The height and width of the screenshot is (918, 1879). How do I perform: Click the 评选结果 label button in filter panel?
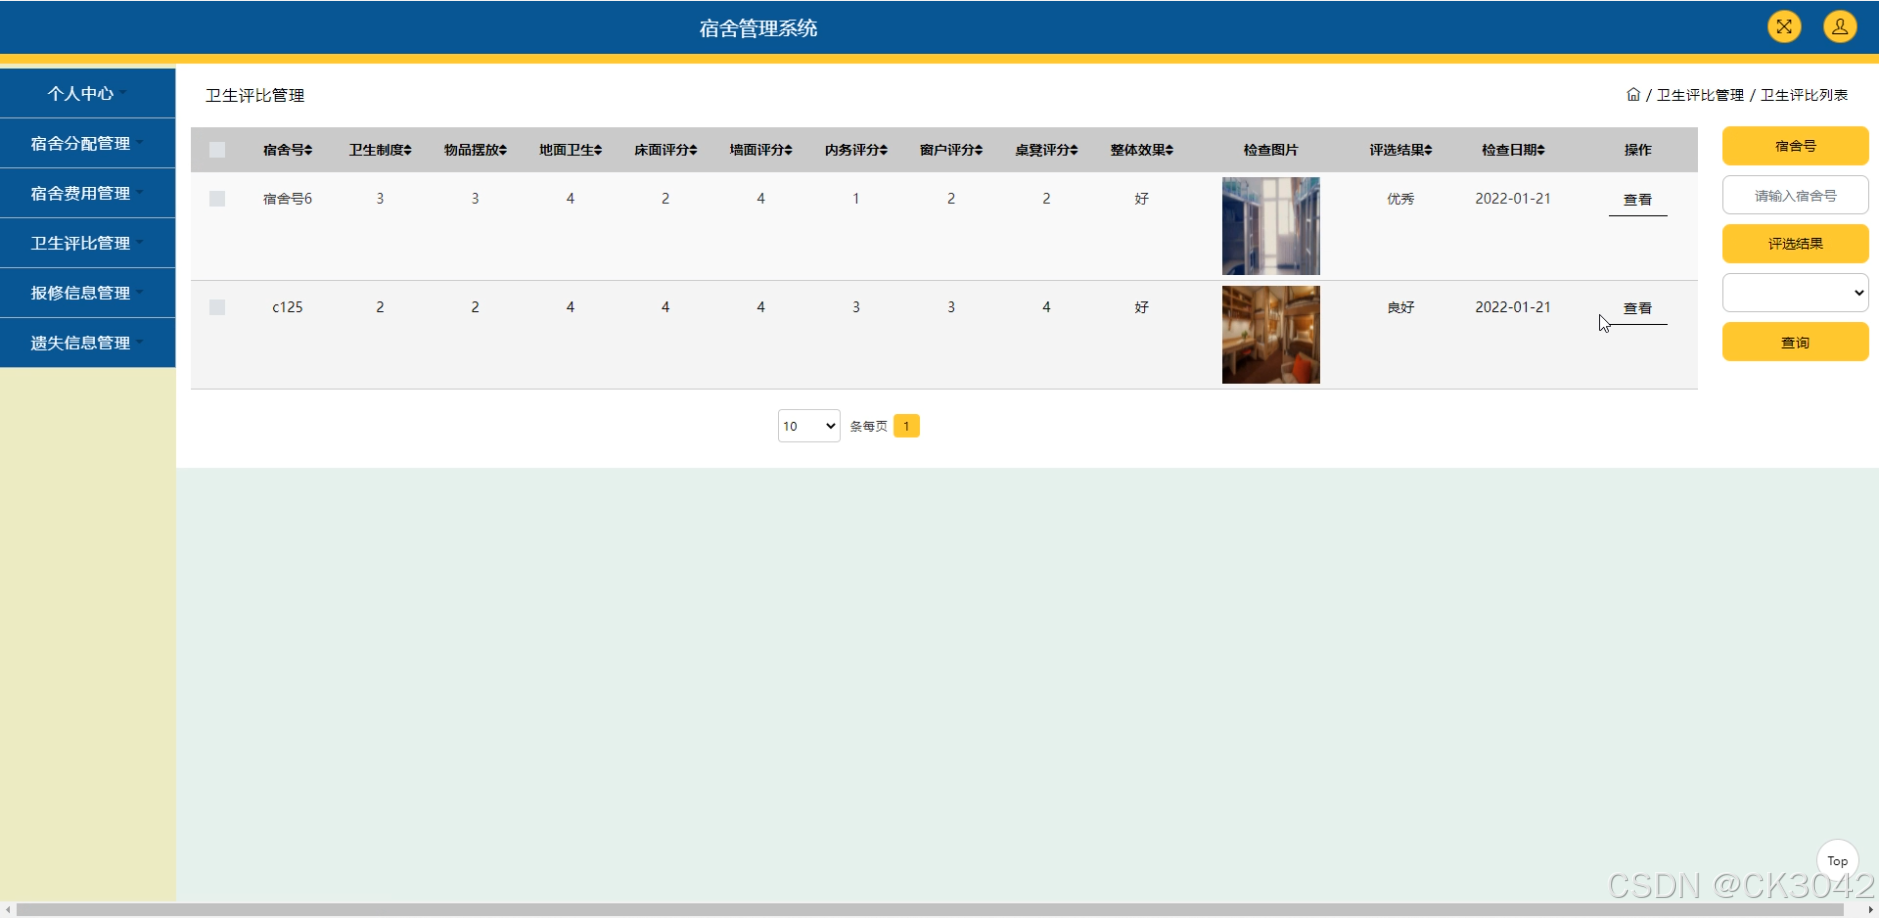(x=1795, y=244)
